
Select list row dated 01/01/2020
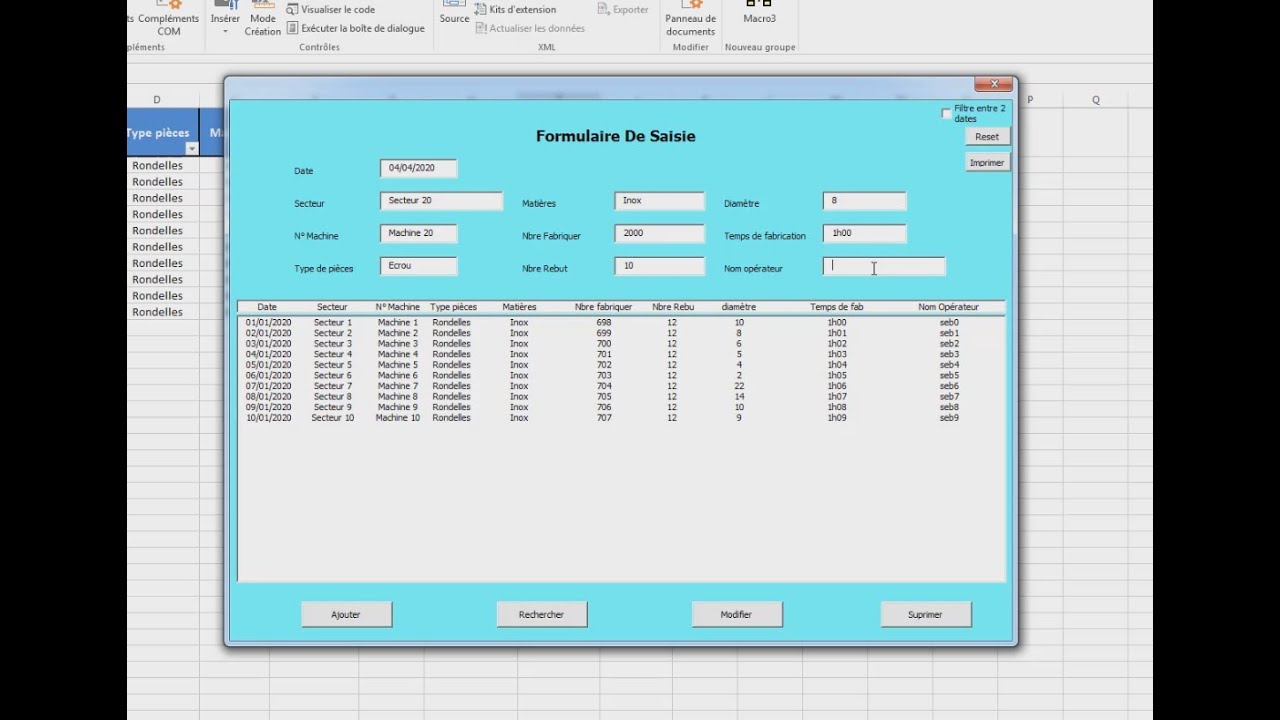pos(620,323)
